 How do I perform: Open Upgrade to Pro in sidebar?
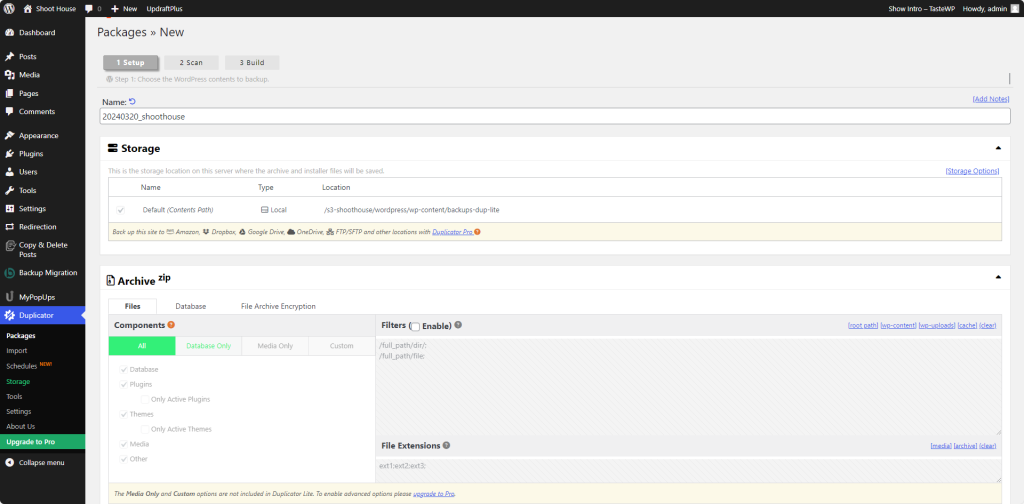(x=42, y=442)
